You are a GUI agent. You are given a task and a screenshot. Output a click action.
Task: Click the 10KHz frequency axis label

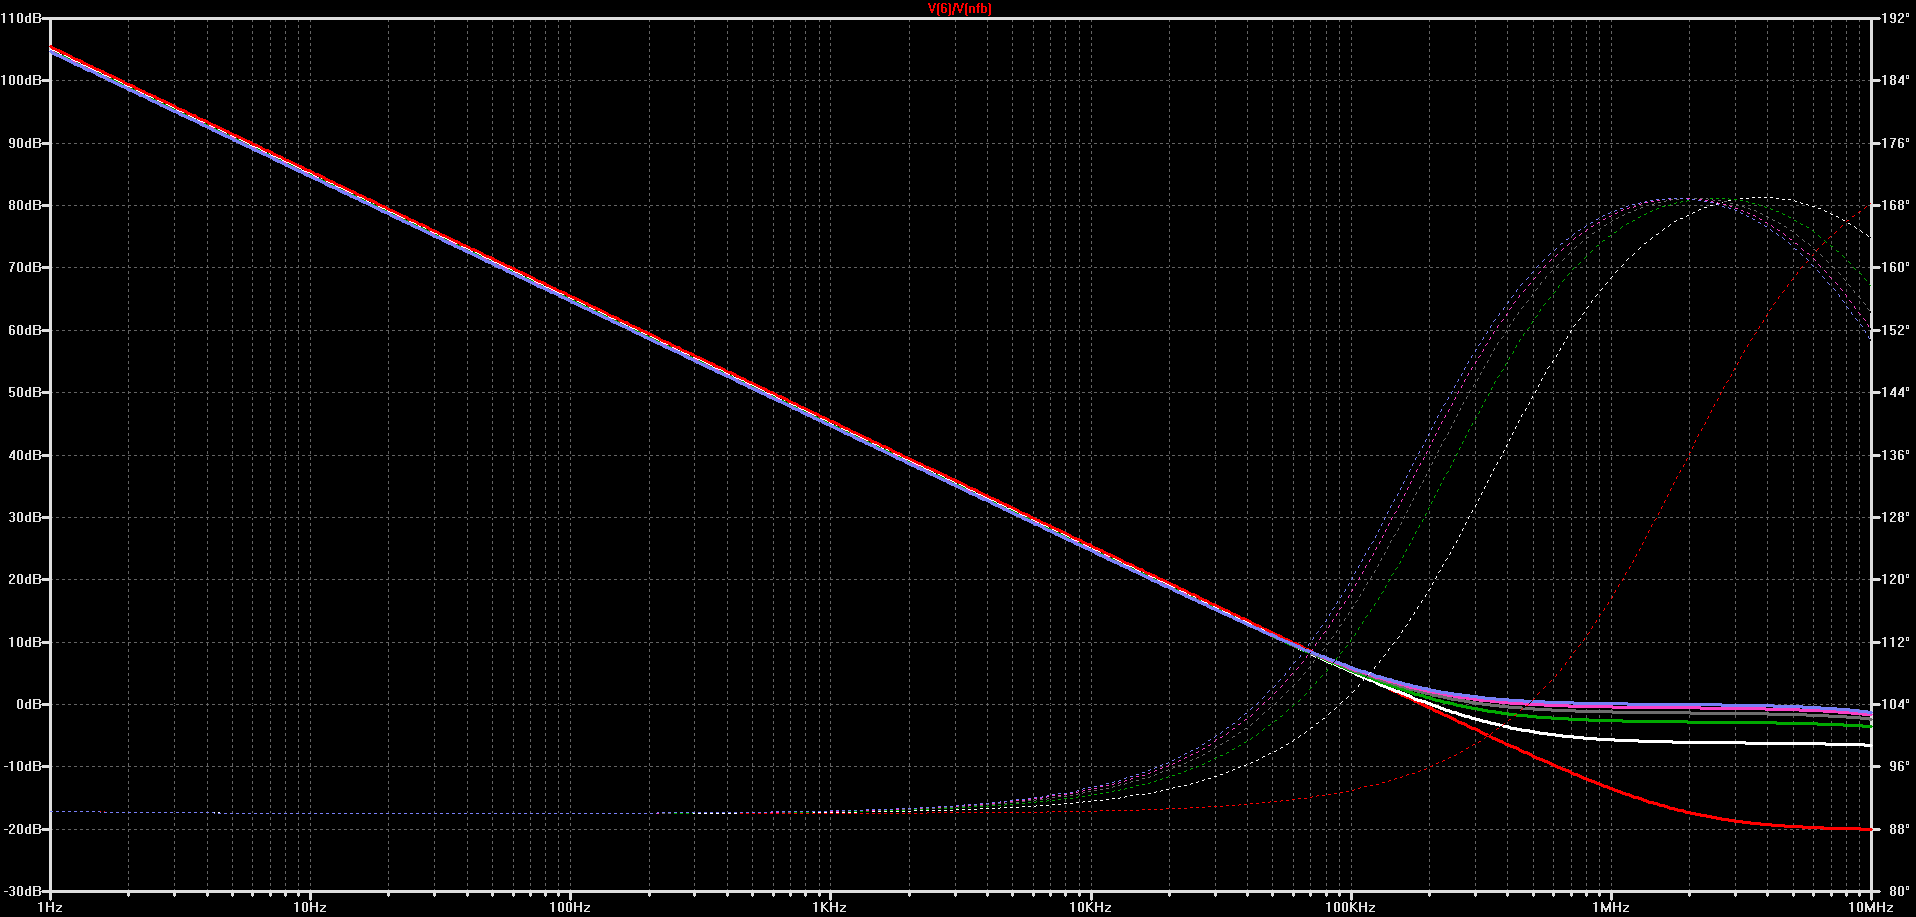(x=1090, y=907)
